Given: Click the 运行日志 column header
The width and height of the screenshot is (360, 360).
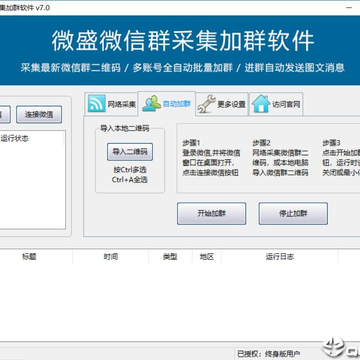Looking at the screenshot, I should 280,257.
